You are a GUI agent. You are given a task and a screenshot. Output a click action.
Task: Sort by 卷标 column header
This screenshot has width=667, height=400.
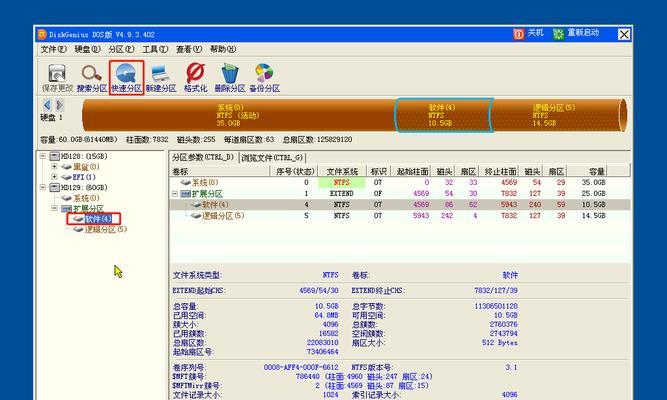220,171
